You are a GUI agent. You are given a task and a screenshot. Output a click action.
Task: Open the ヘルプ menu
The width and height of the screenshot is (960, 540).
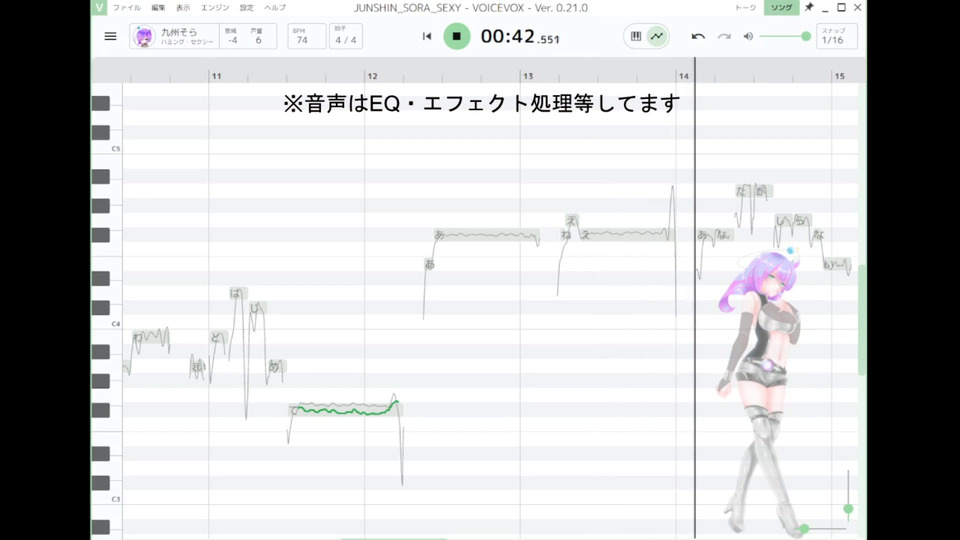click(x=275, y=7)
